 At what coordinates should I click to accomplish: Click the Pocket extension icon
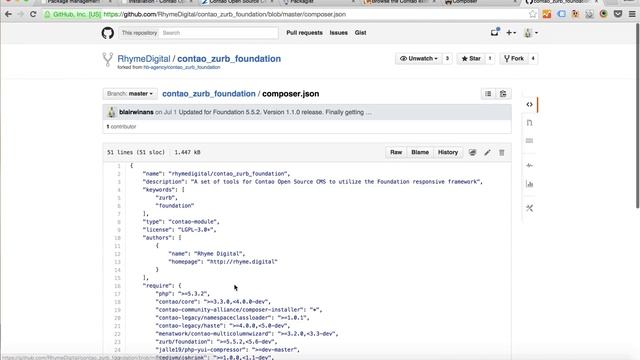click(618, 14)
